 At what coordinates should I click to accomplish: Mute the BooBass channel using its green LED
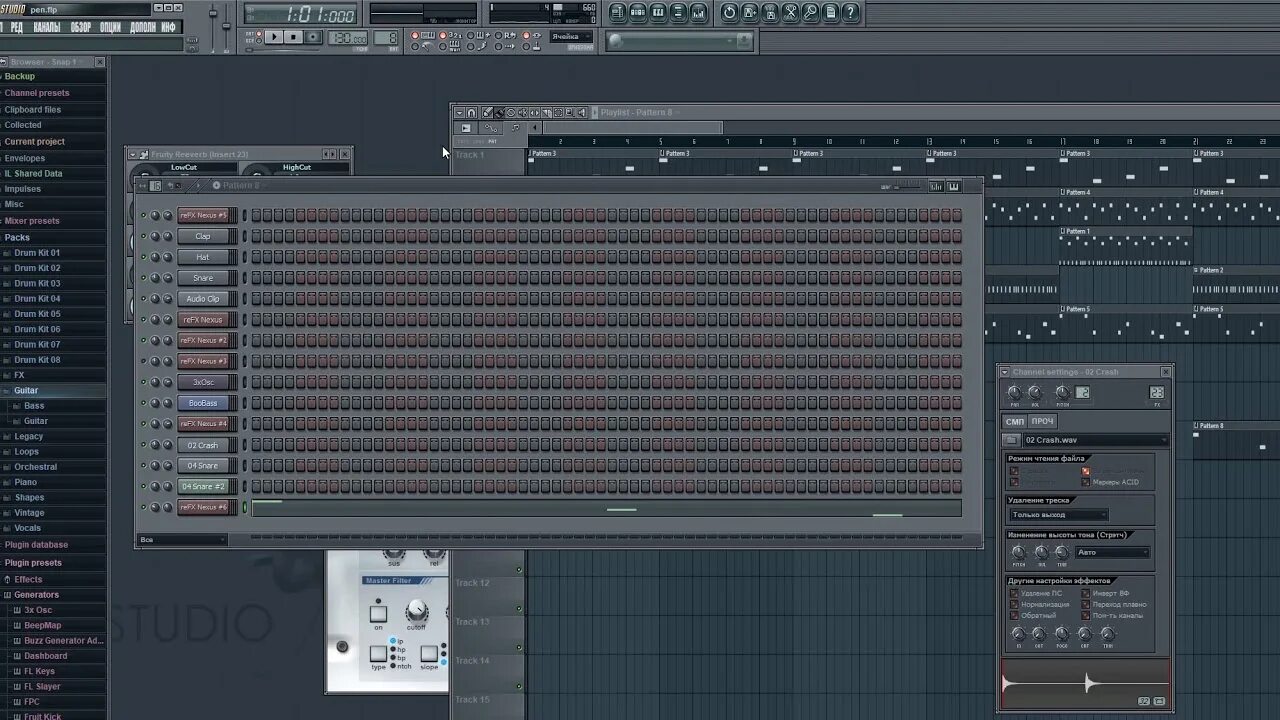pyautogui.click(x=143, y=403)
